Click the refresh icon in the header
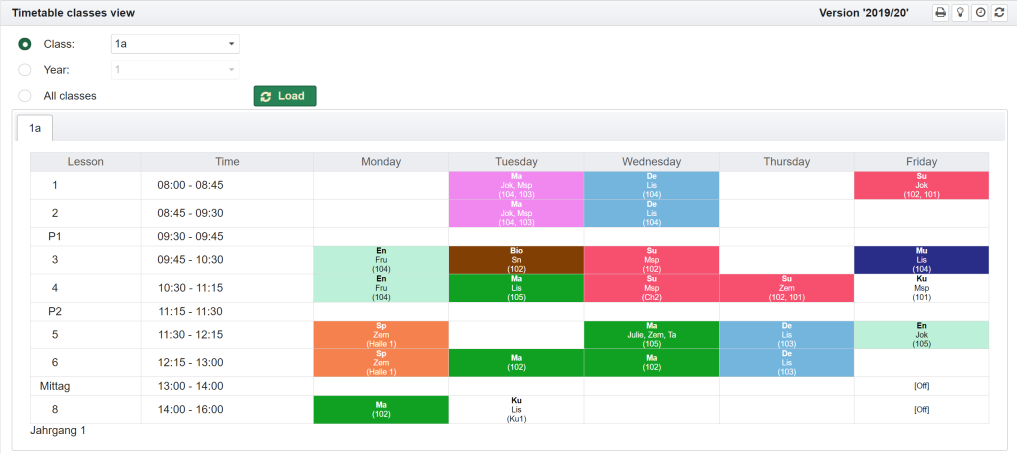 998,13
